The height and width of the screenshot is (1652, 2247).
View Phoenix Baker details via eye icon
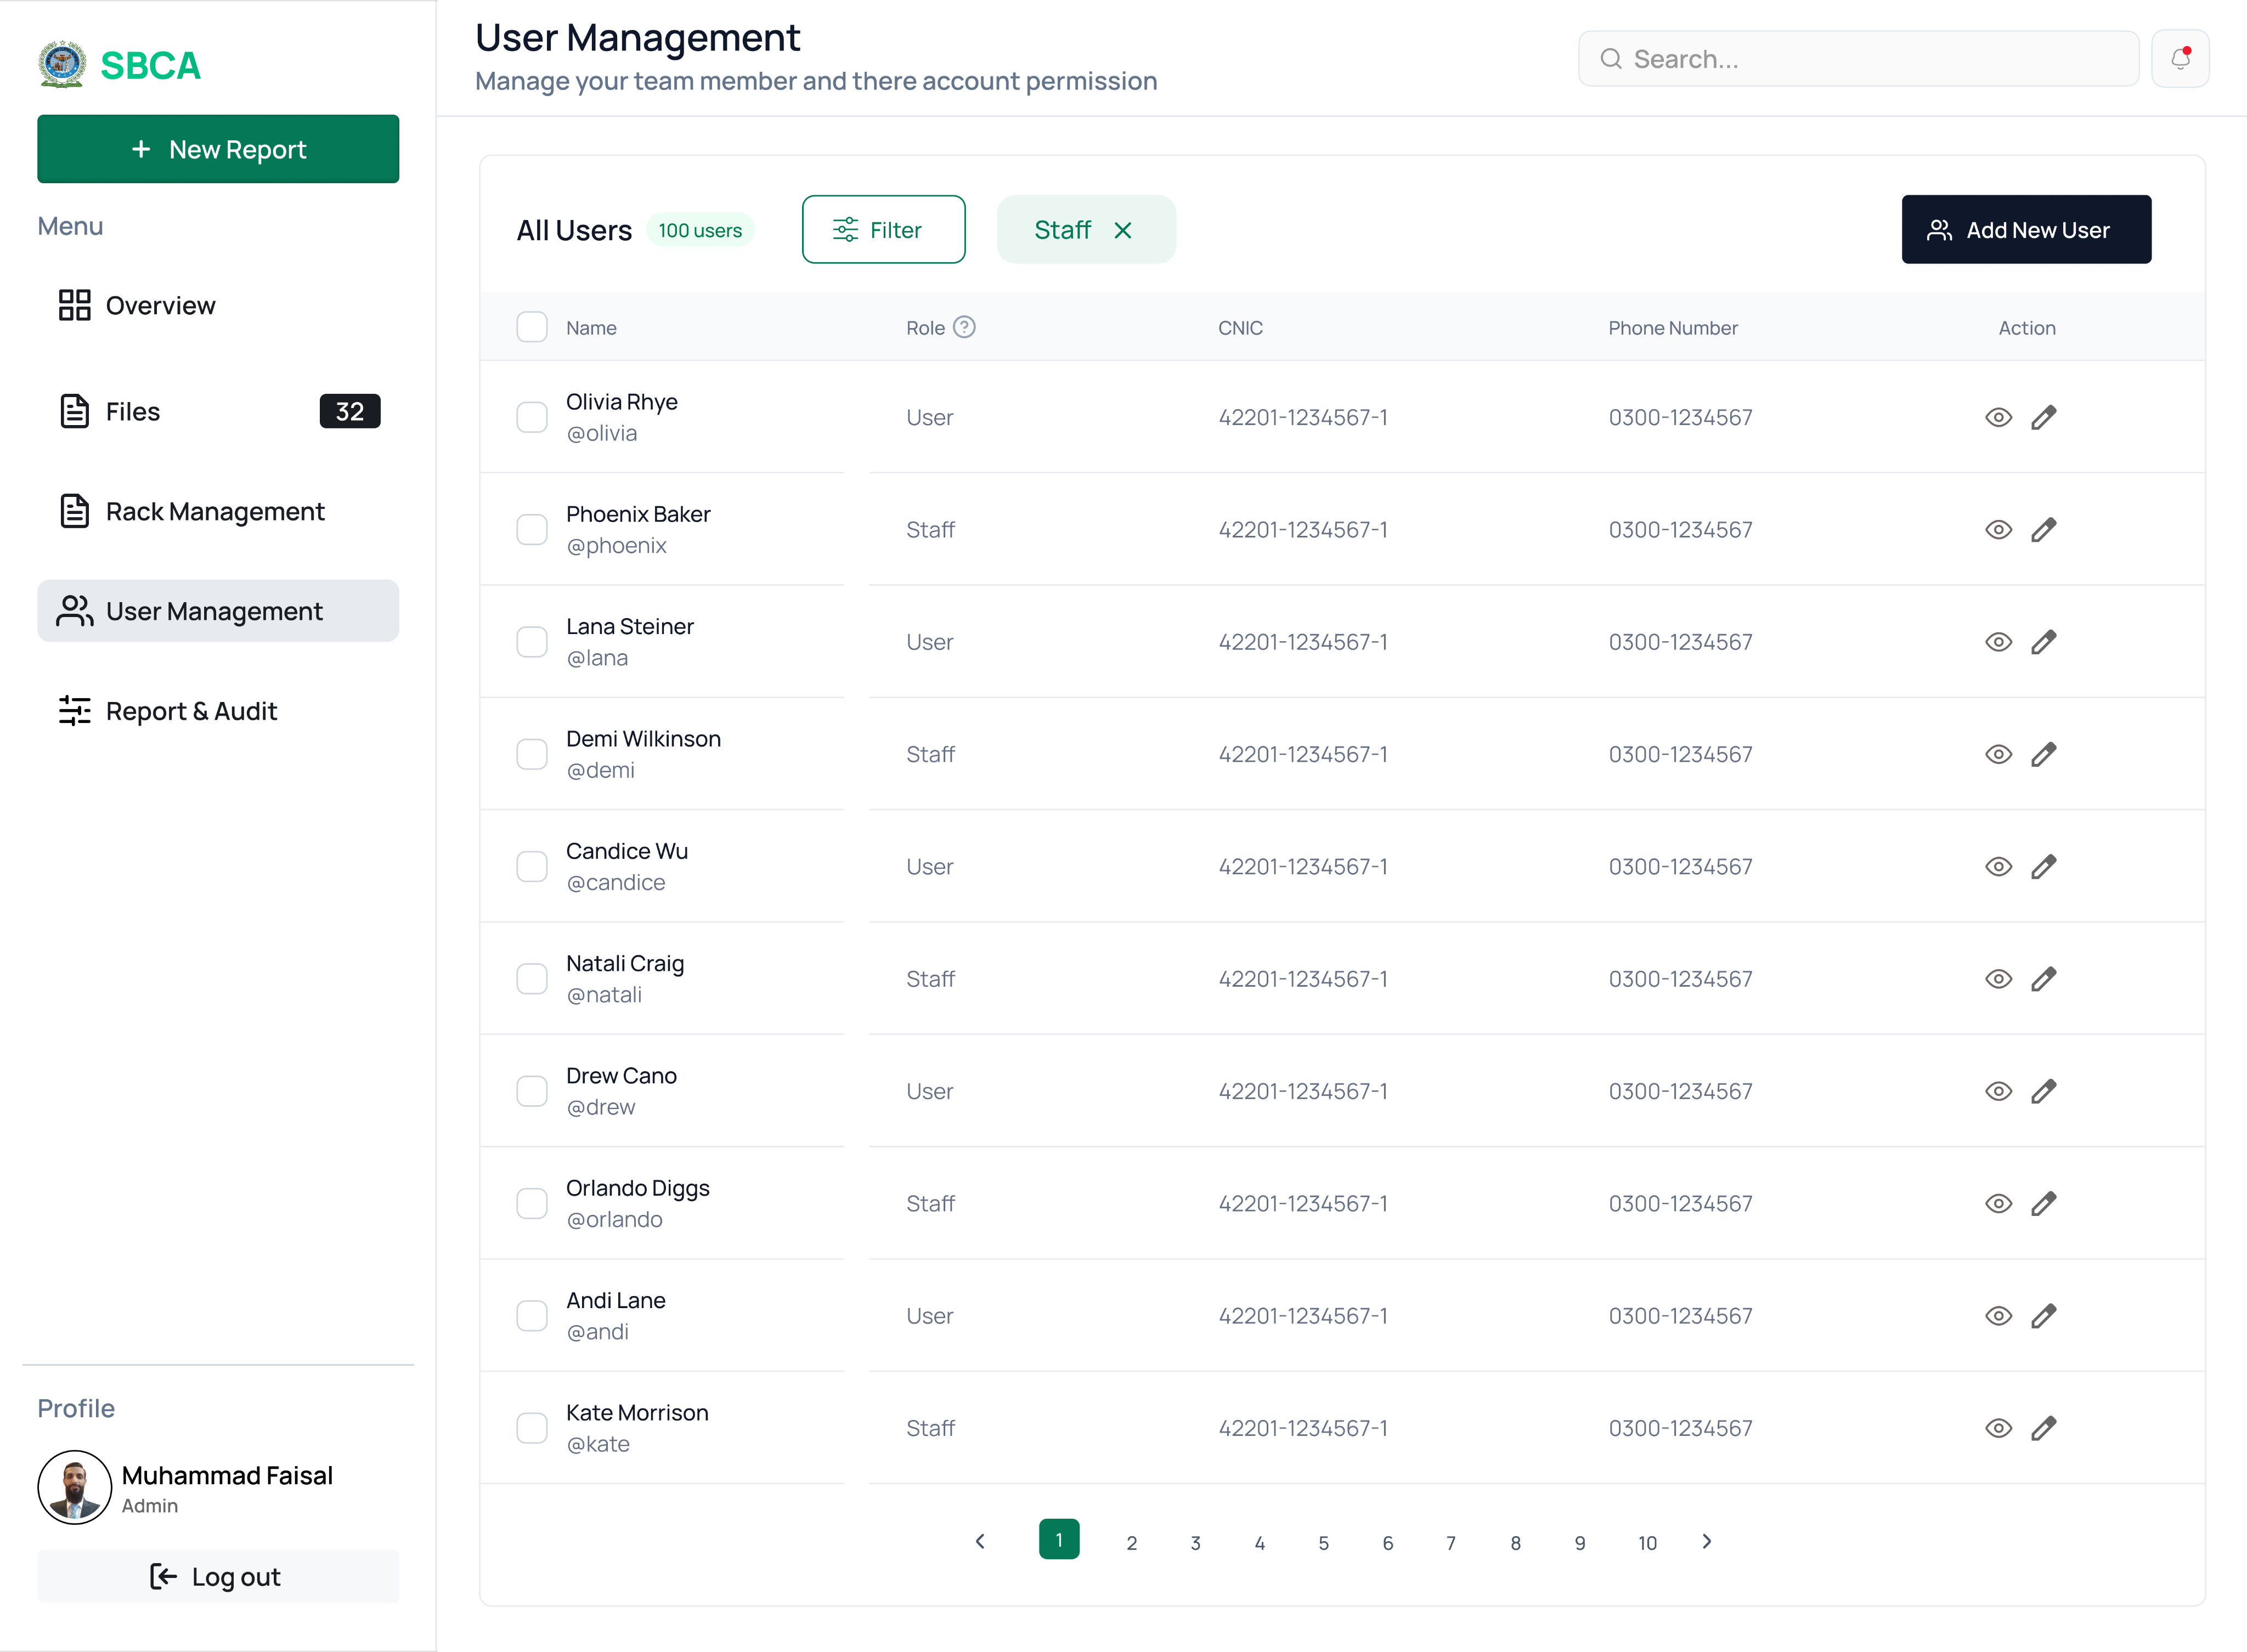point(1998,530)
